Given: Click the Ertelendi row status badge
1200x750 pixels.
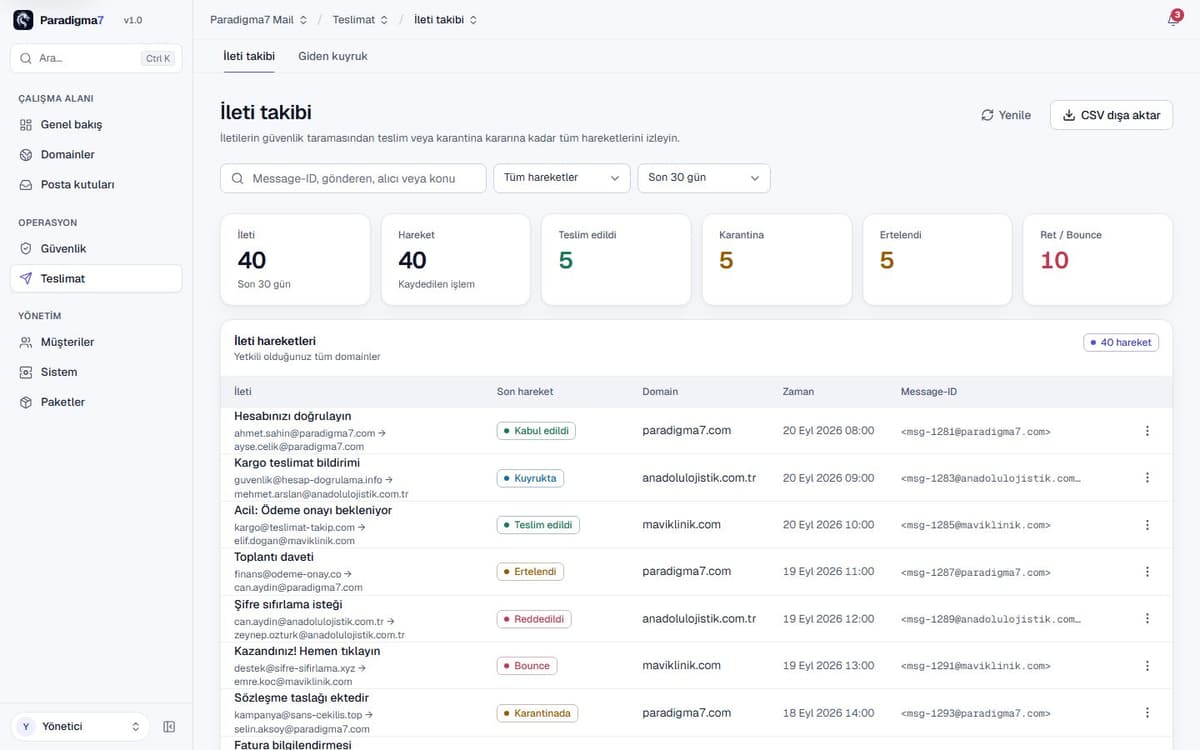Looking at the screenshot, I should click(531, 572).
